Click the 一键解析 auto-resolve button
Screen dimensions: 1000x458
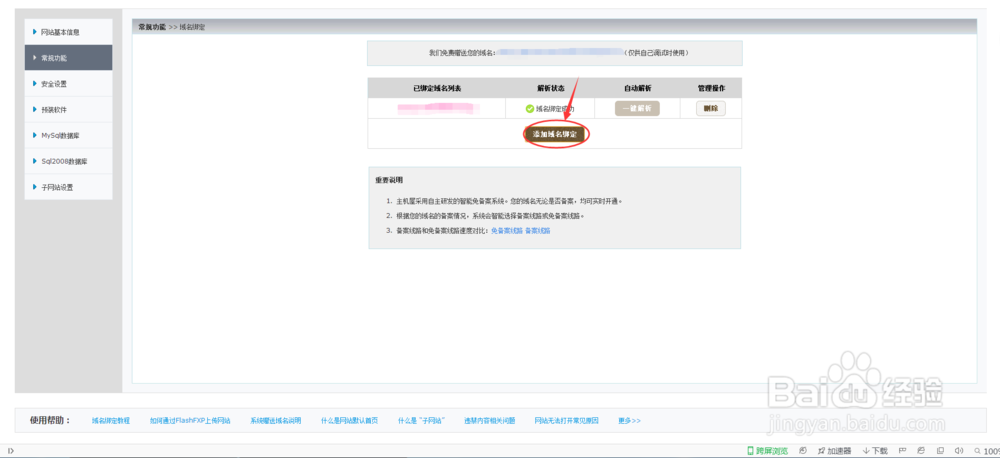(x=637, y=108)
